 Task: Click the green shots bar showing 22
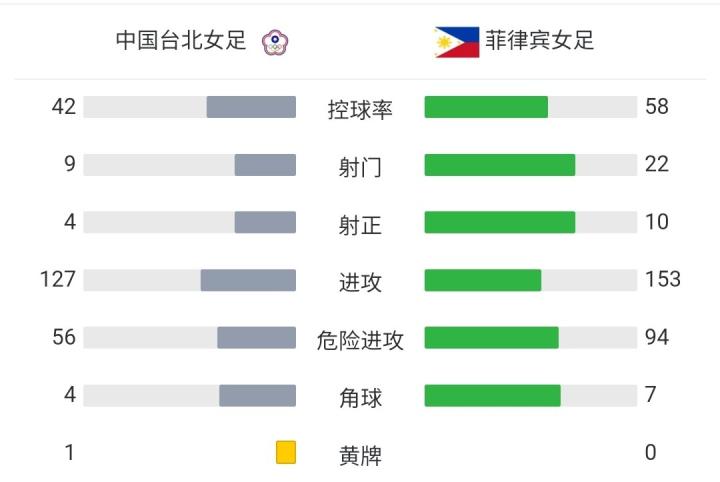[x=499, y=165]
